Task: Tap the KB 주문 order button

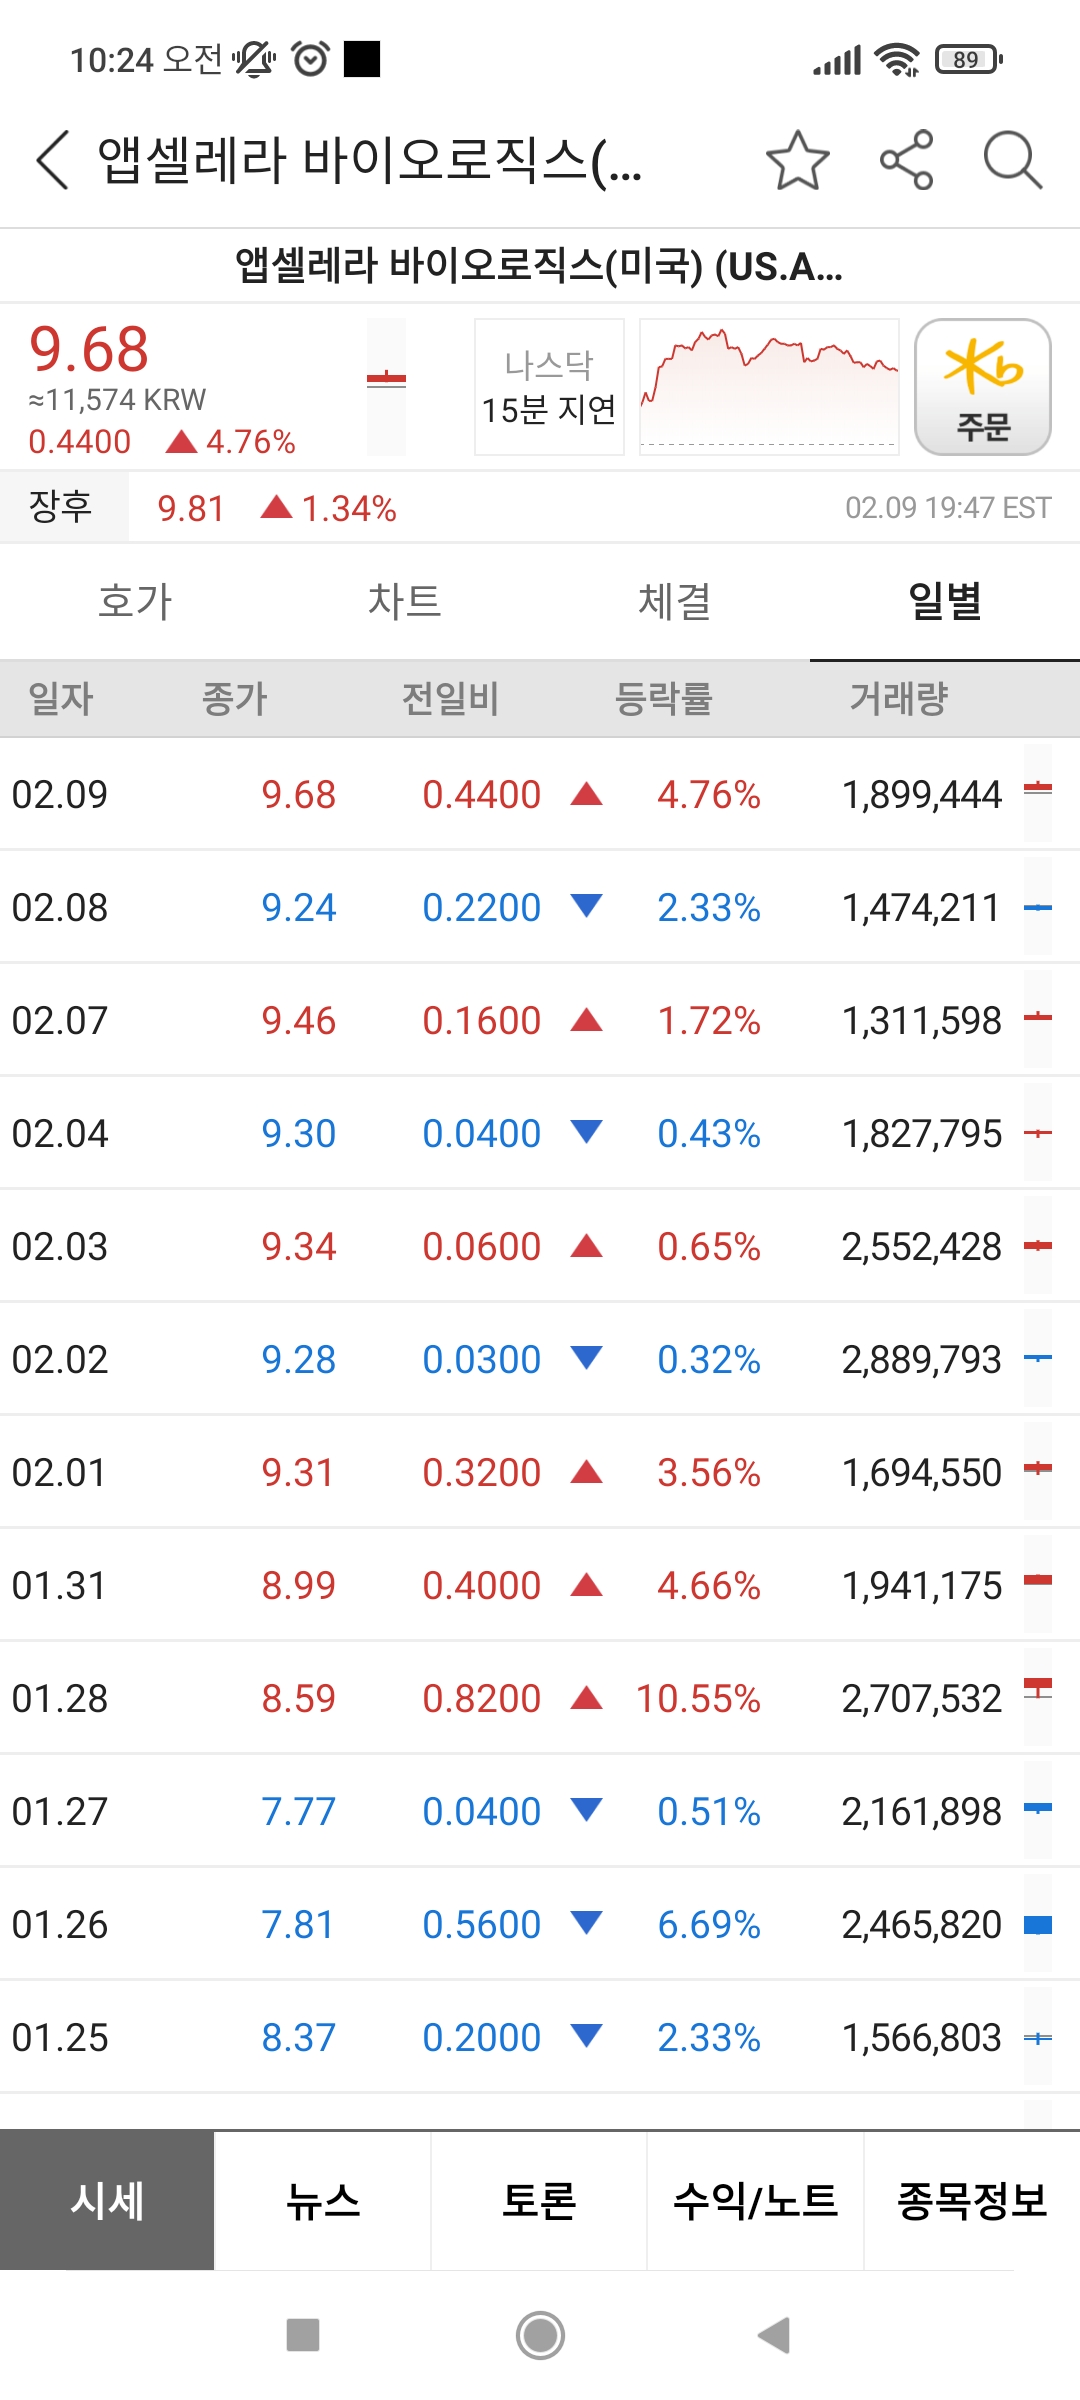Action: (982, 387)
